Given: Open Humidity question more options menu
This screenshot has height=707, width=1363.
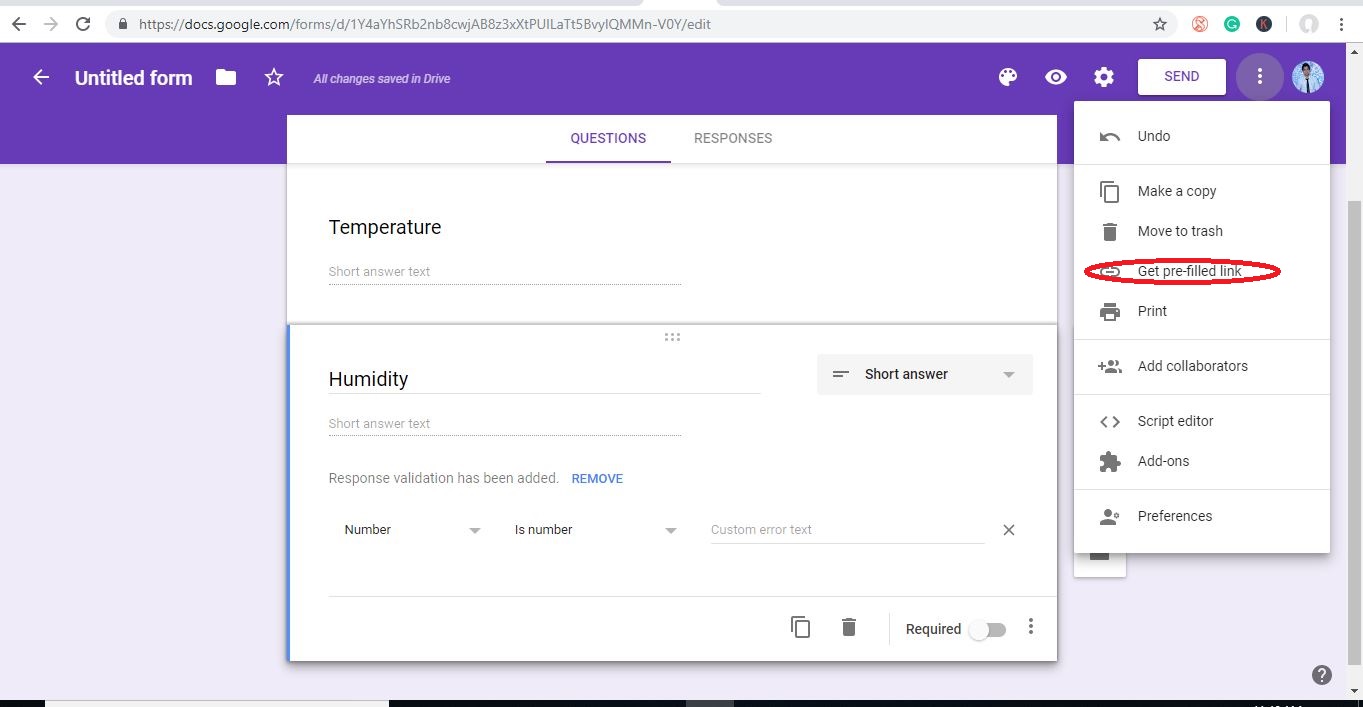Looking at the screenshot, I should point(1031,627).
